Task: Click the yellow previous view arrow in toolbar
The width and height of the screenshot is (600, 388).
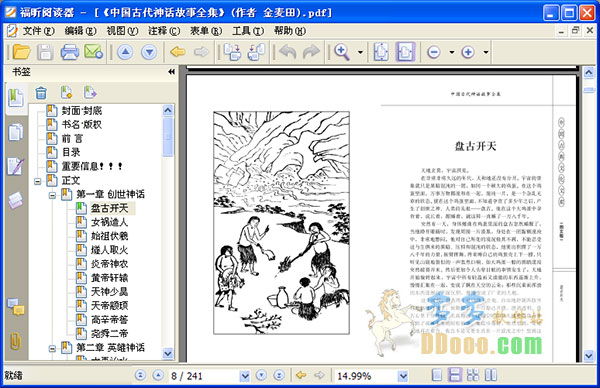Action: (178, 52)
